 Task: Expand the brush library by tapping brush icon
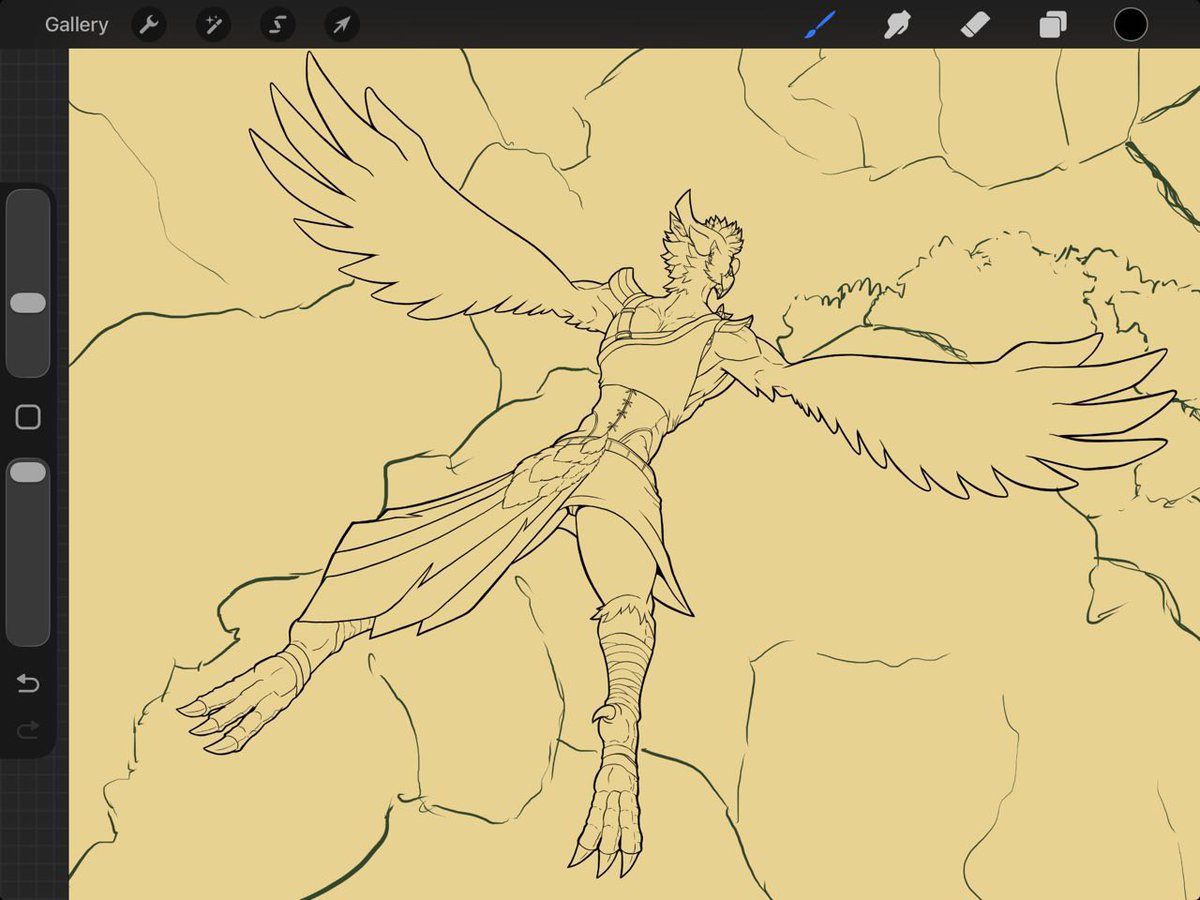(822, 25)
